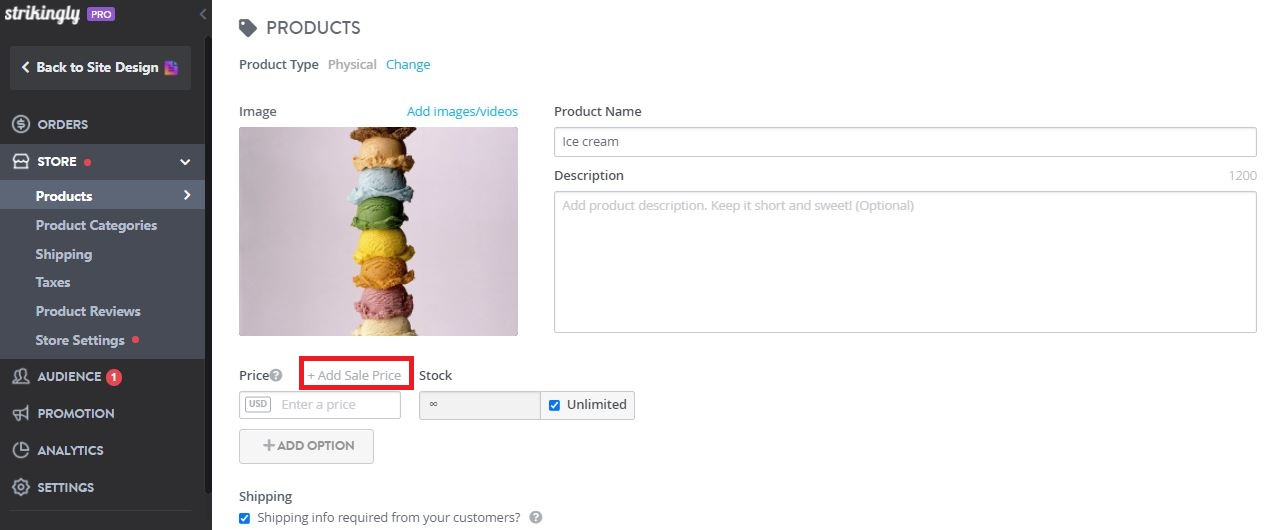Click the Audience people icon
Screen dimensions: 1278x530
pos(20,377)
